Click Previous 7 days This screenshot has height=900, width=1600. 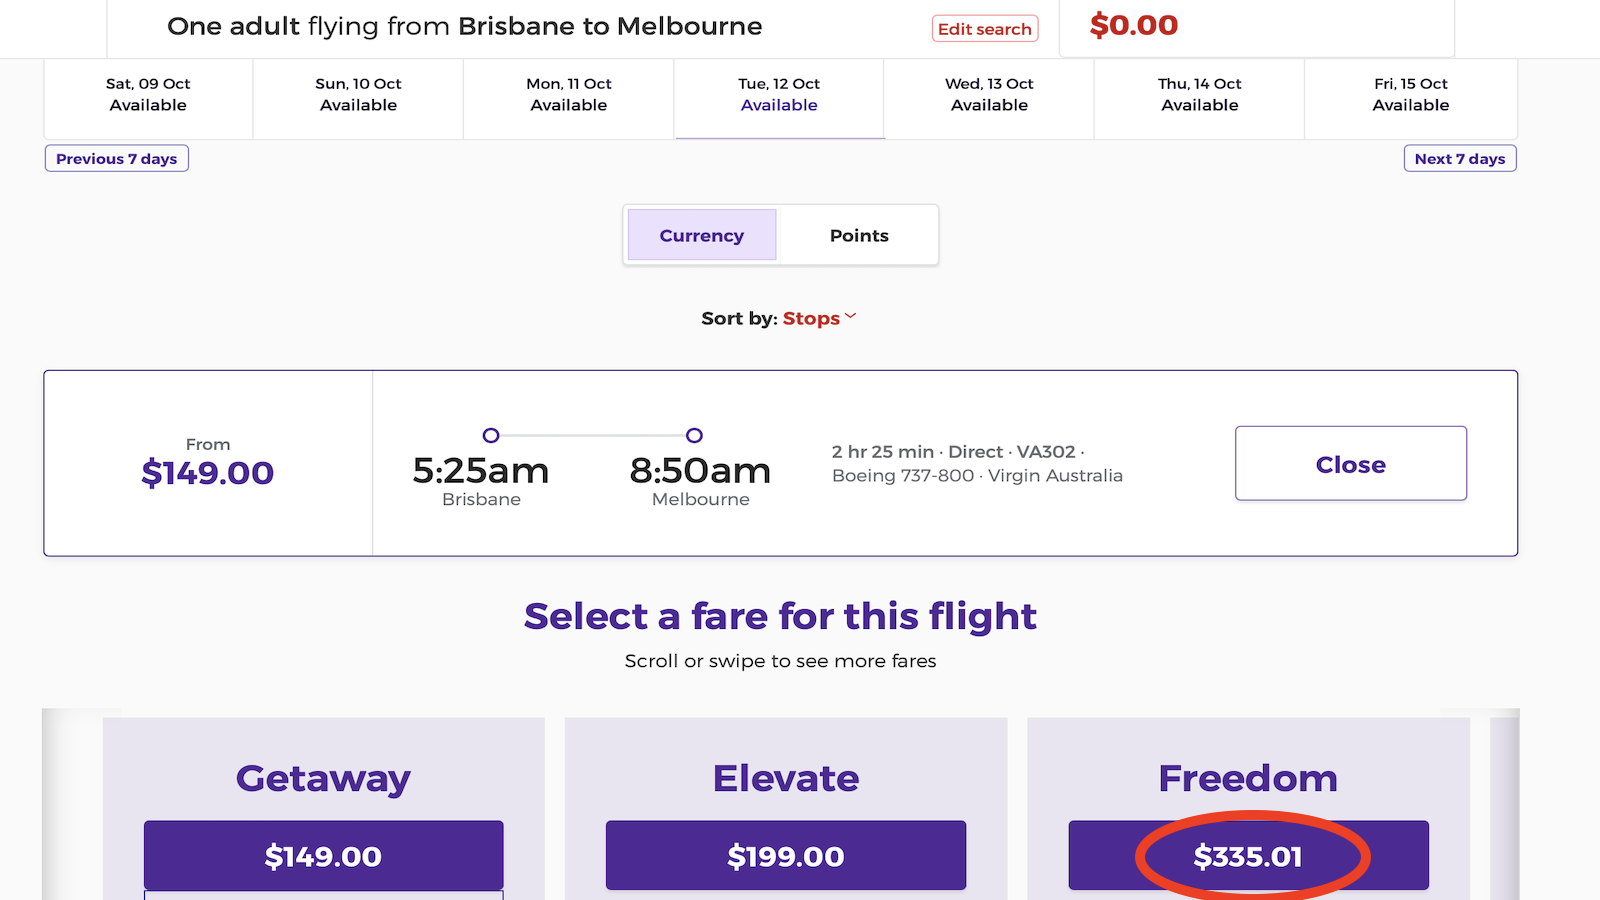point(116,158)
